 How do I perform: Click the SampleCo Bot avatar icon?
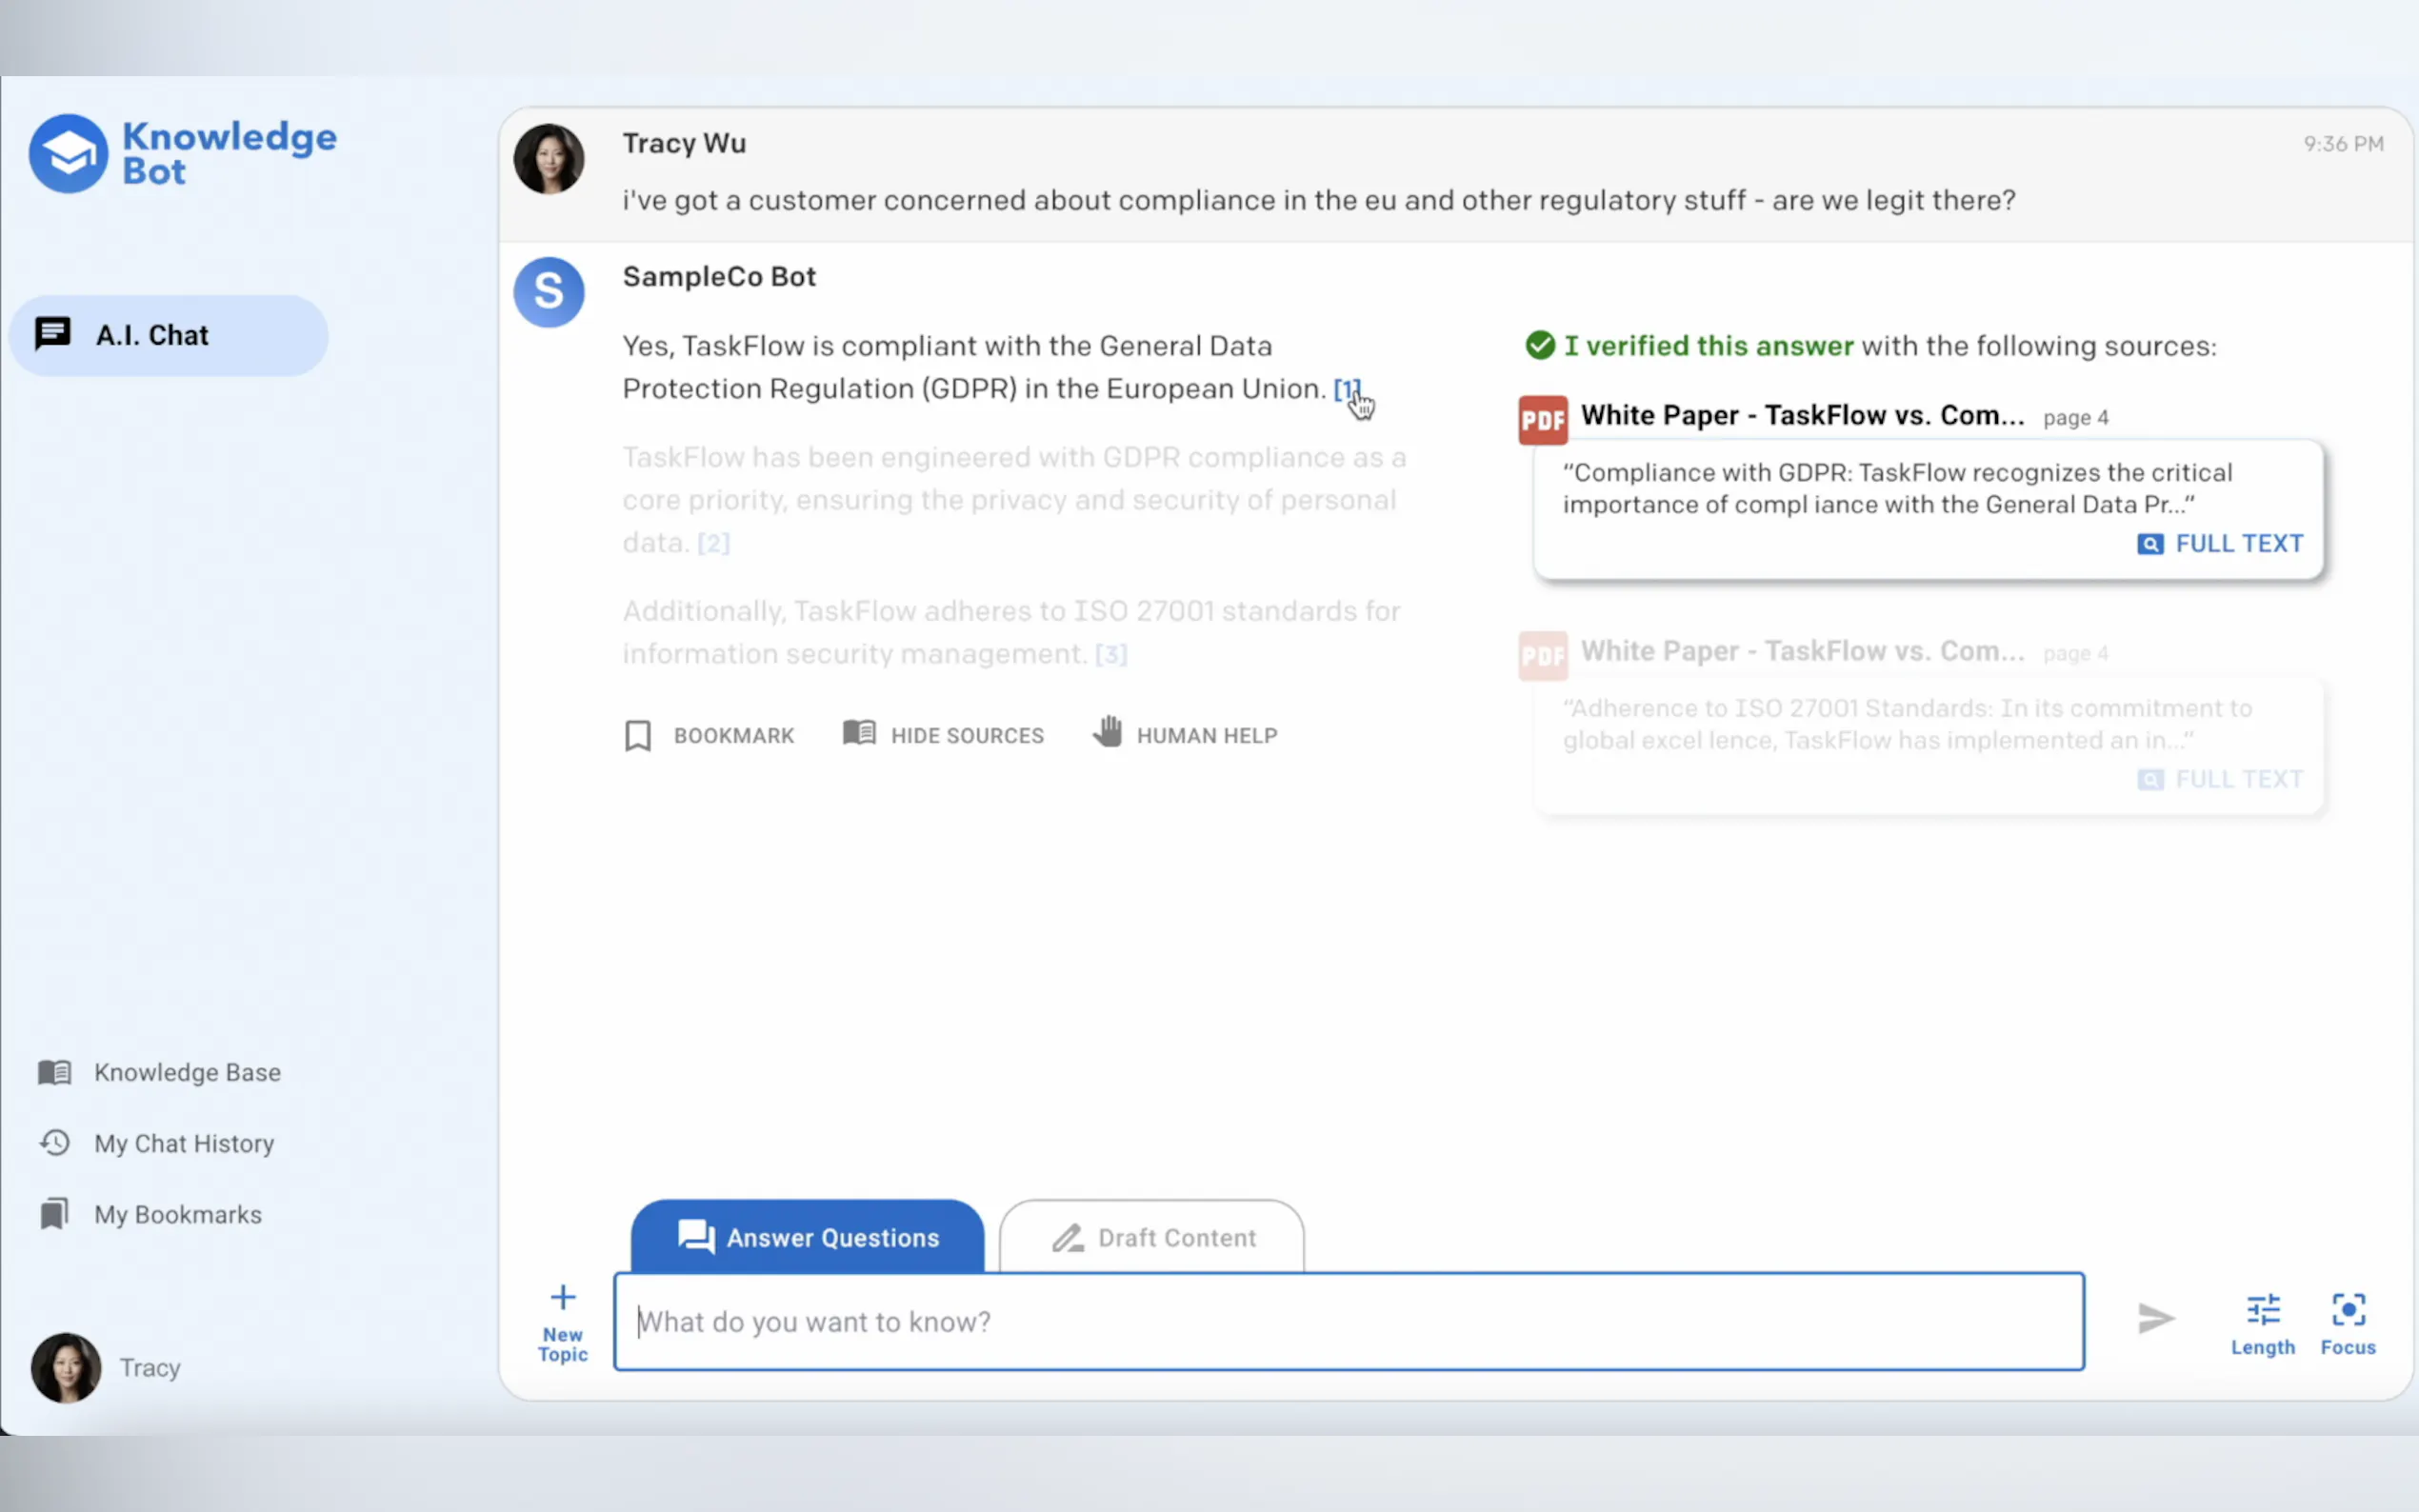pyautogui.click(x=549, y=292)
